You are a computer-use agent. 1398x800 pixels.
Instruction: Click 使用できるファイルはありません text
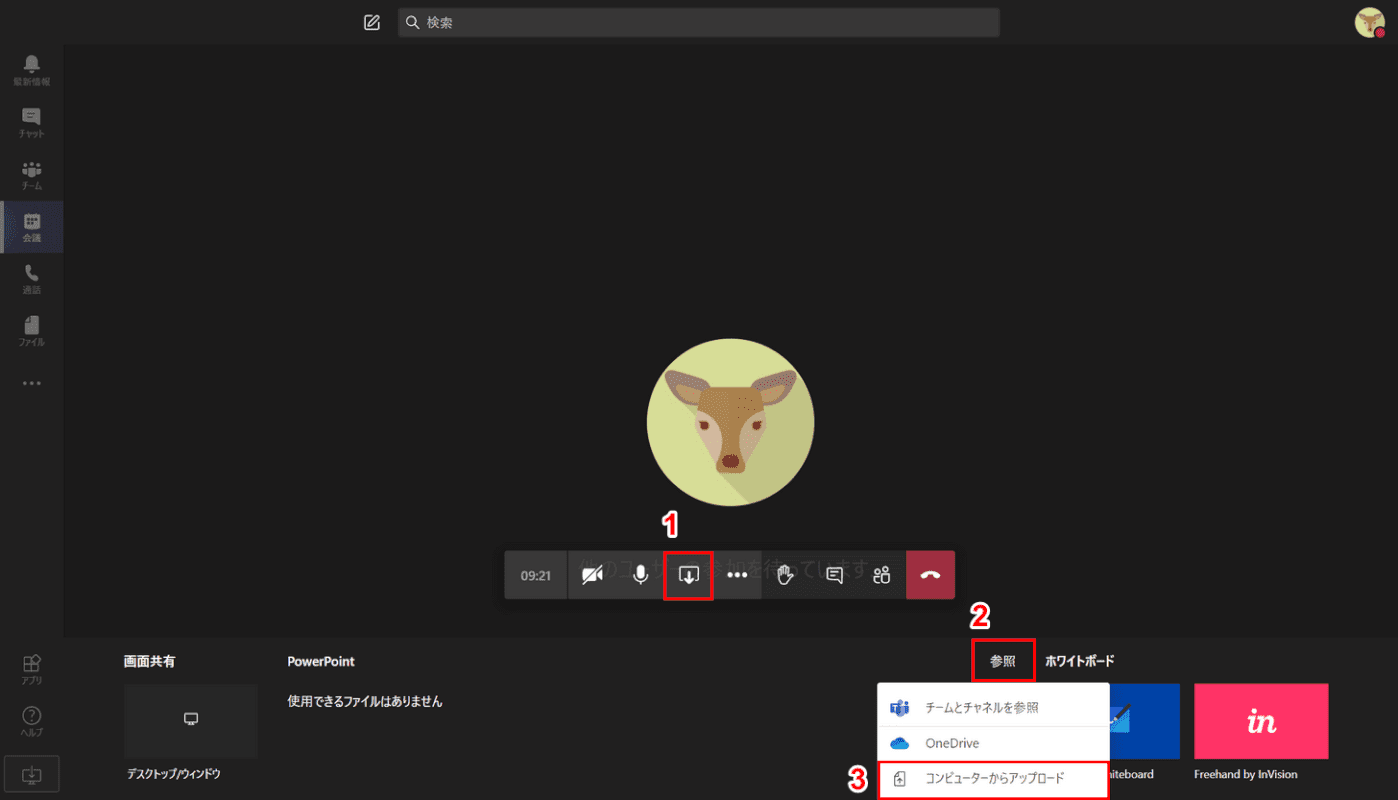(365, 701)
